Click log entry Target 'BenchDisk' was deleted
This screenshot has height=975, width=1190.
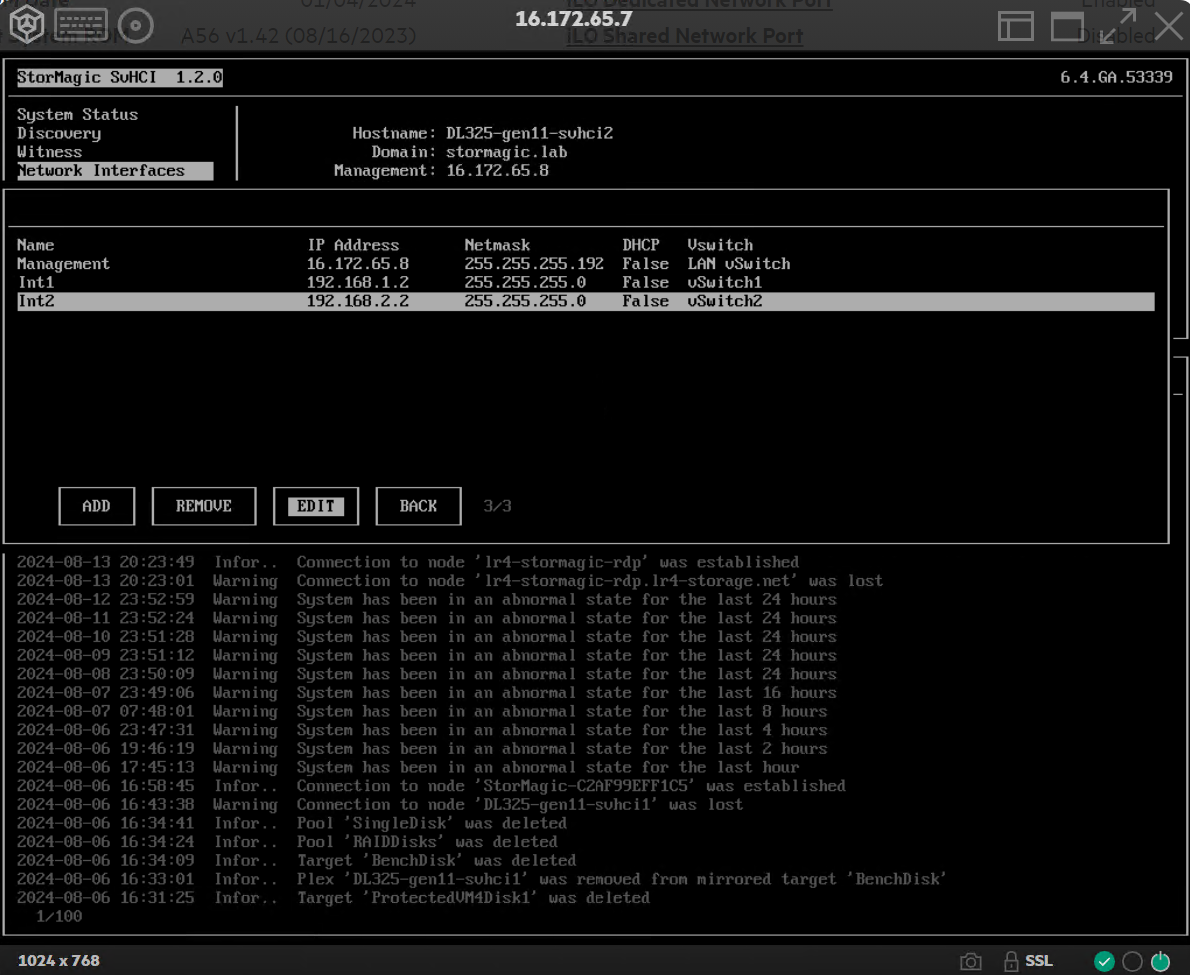pos(296,860)
